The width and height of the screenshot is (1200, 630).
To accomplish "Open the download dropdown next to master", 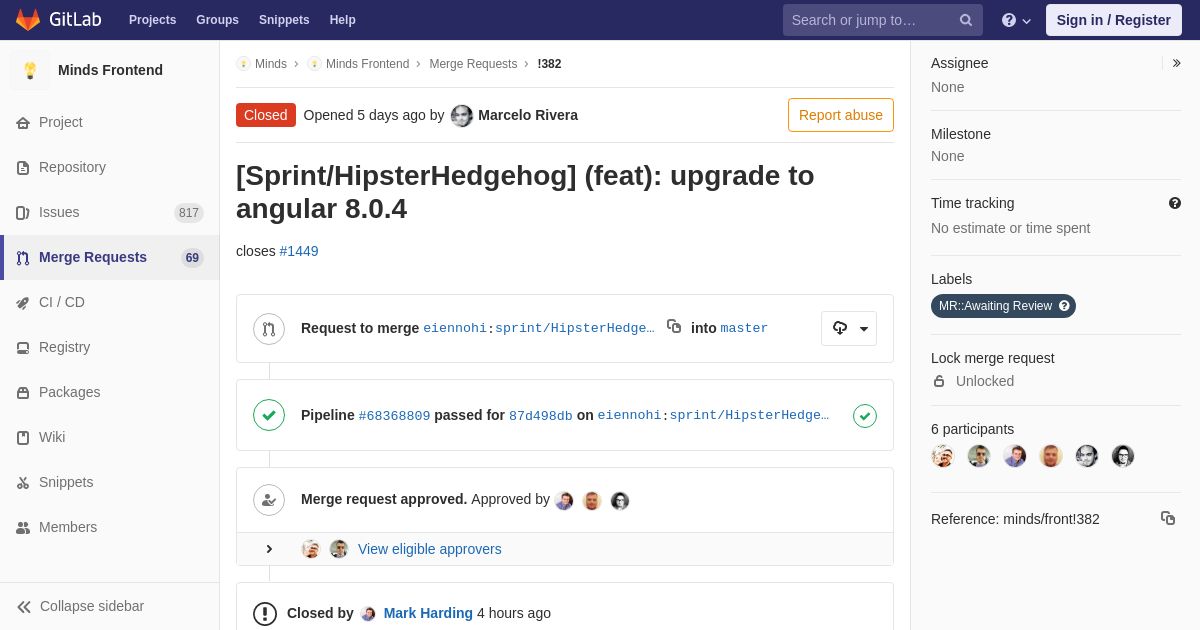I will click(849, 328).
